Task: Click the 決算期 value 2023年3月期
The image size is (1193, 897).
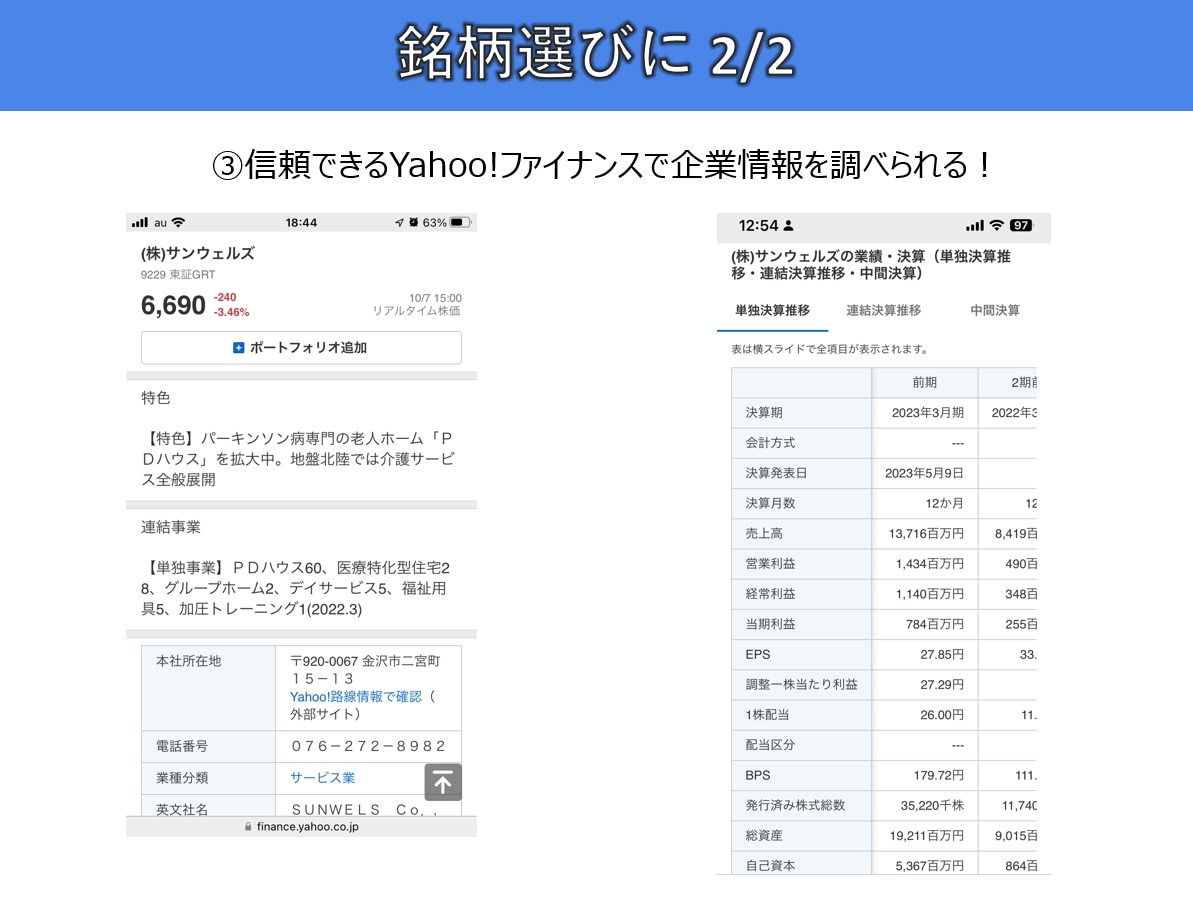Action: tap(927, 412)
